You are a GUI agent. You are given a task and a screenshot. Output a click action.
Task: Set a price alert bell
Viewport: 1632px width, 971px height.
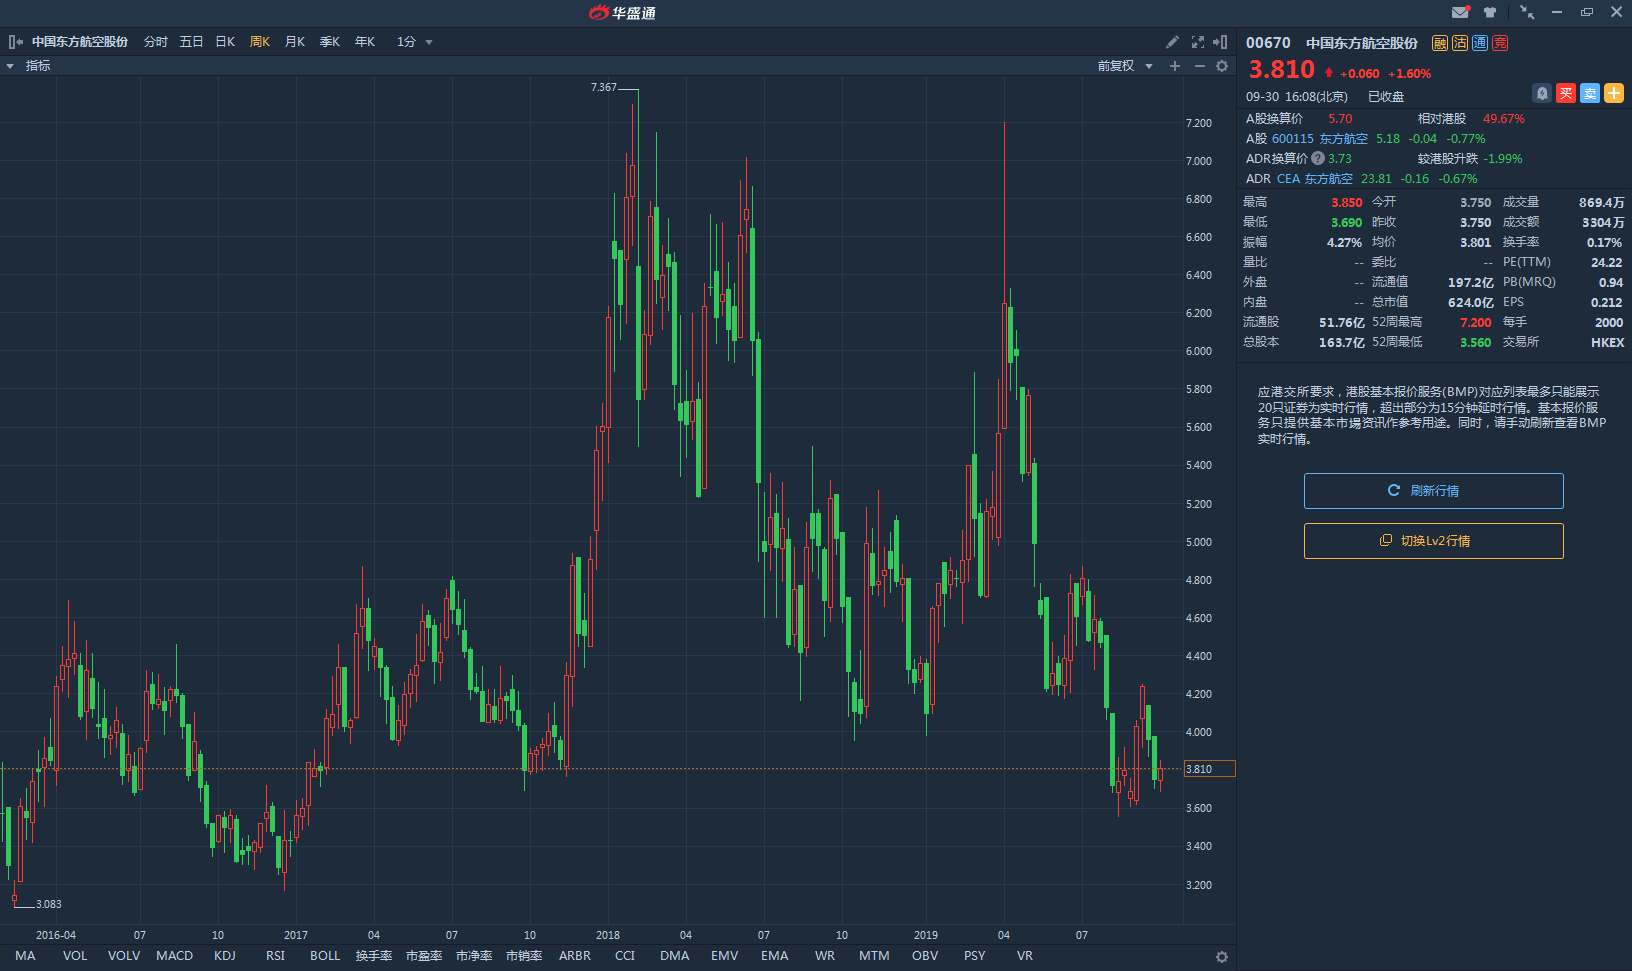(1542, 93)
